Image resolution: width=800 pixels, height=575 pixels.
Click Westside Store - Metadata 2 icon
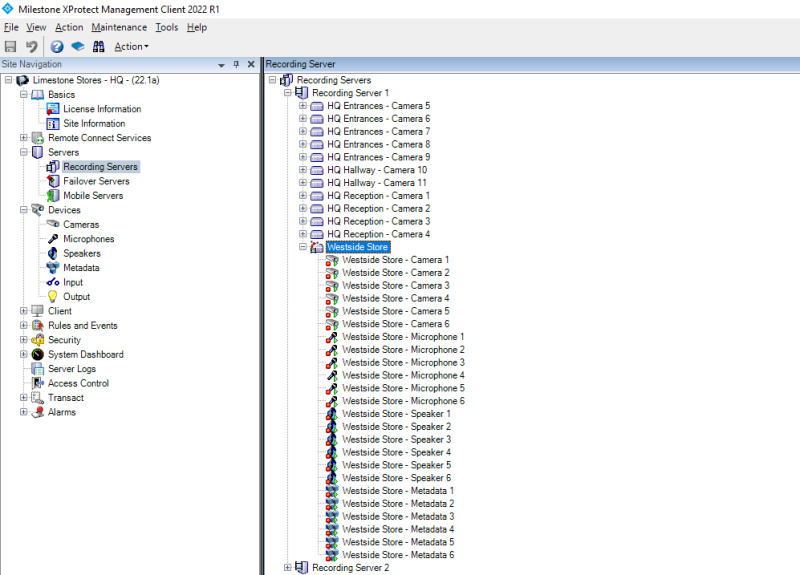point(332,504)
